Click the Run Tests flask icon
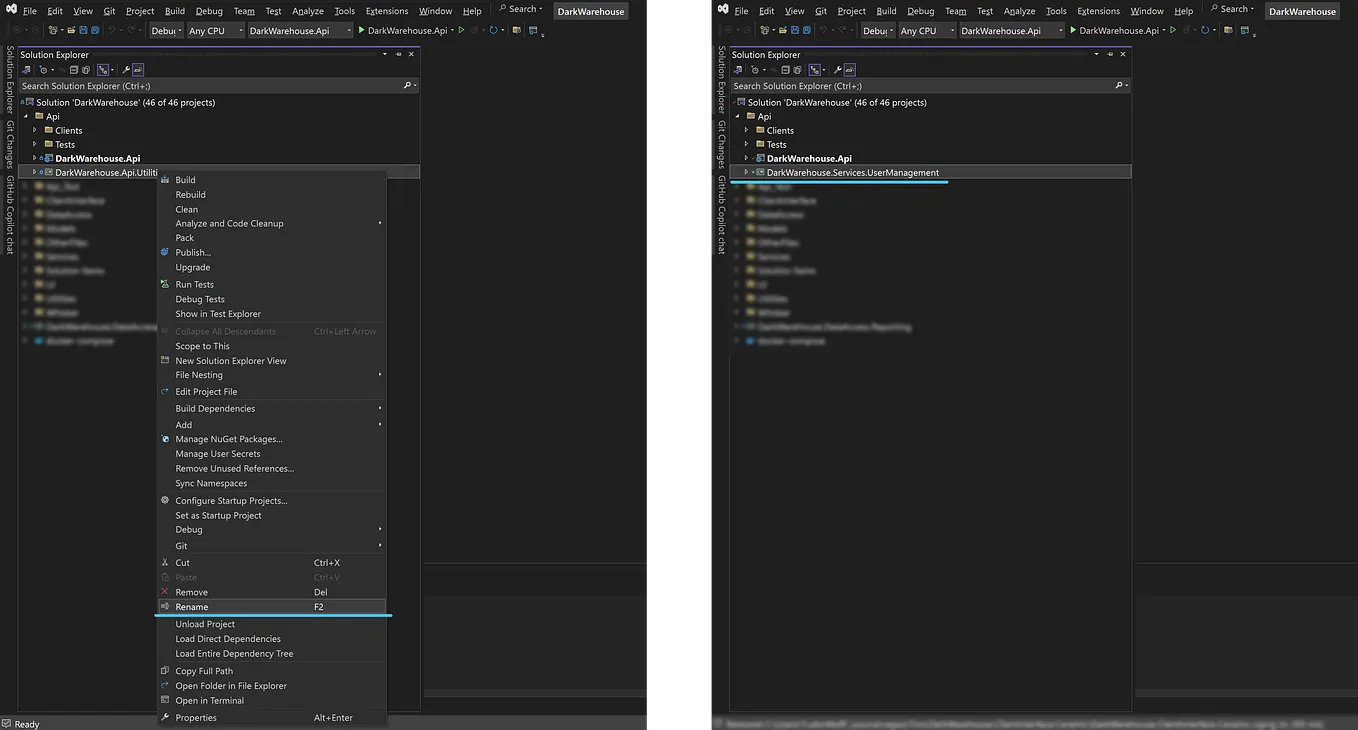Screen dimensions: 1358x730 165,284
